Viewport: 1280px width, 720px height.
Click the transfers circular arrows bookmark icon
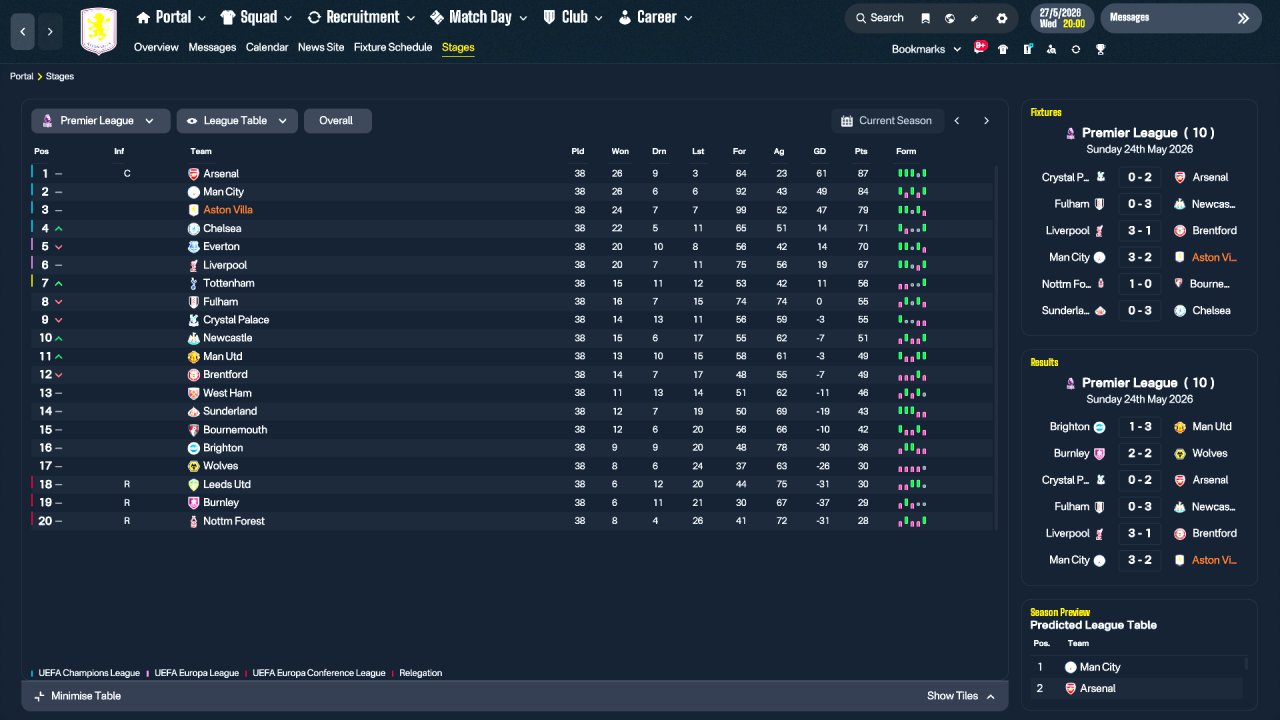click(1076, 49)
